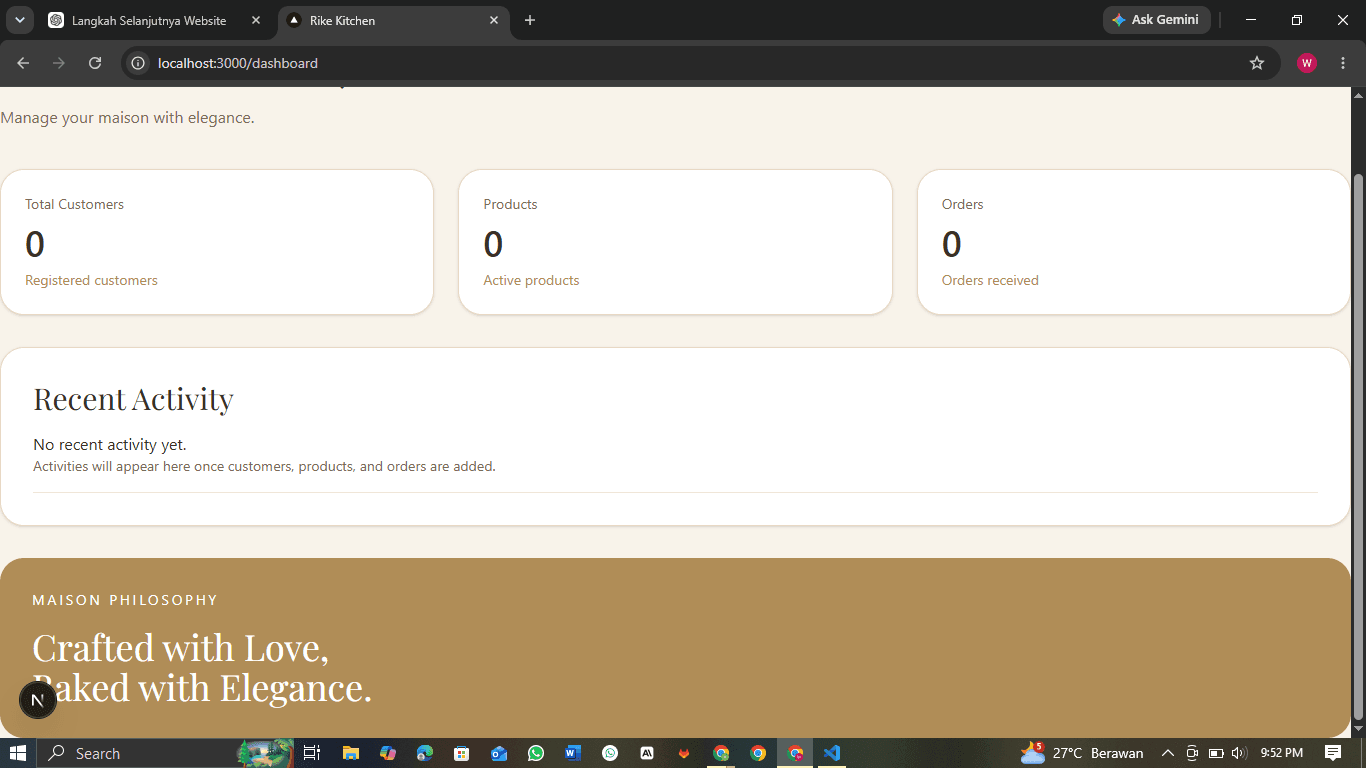
Task: Go back to the previous page
Action: [x=23, y=63]
